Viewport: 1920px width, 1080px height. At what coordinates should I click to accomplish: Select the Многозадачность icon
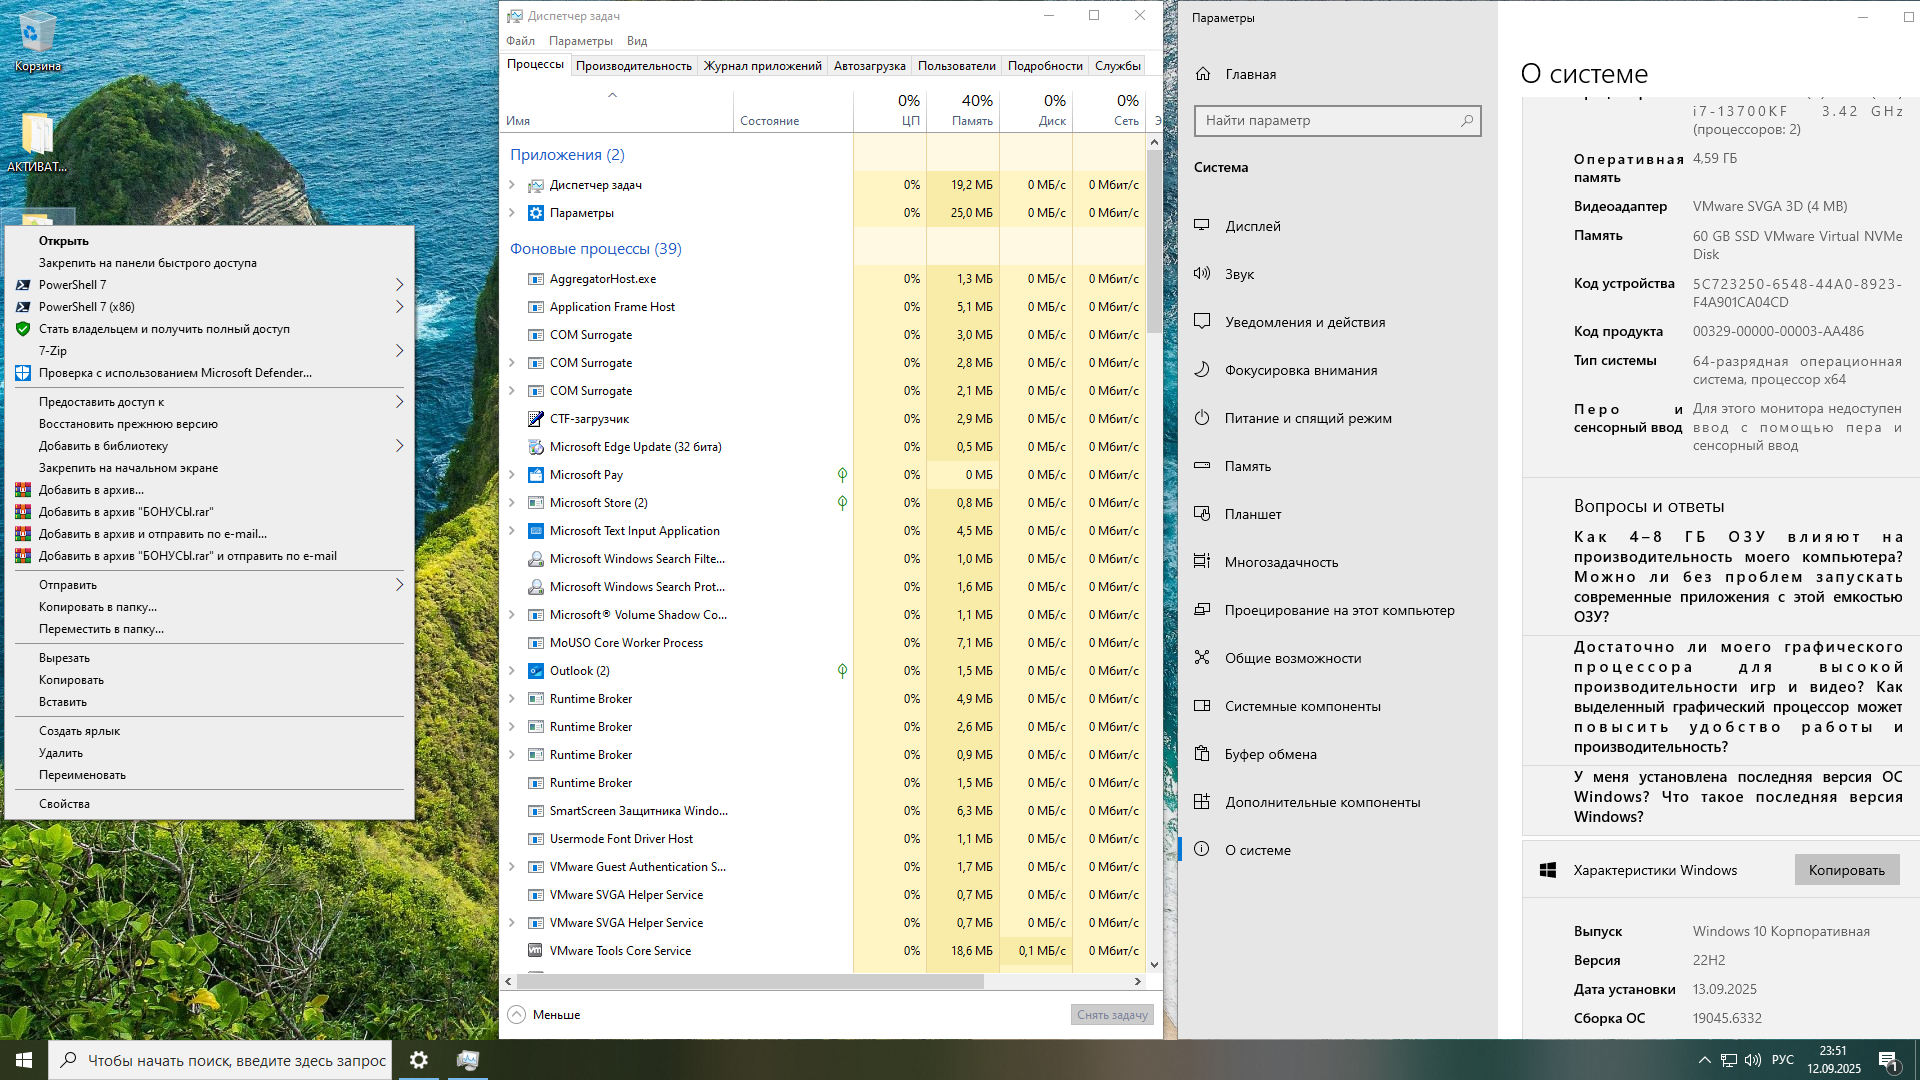point(1202,561)
